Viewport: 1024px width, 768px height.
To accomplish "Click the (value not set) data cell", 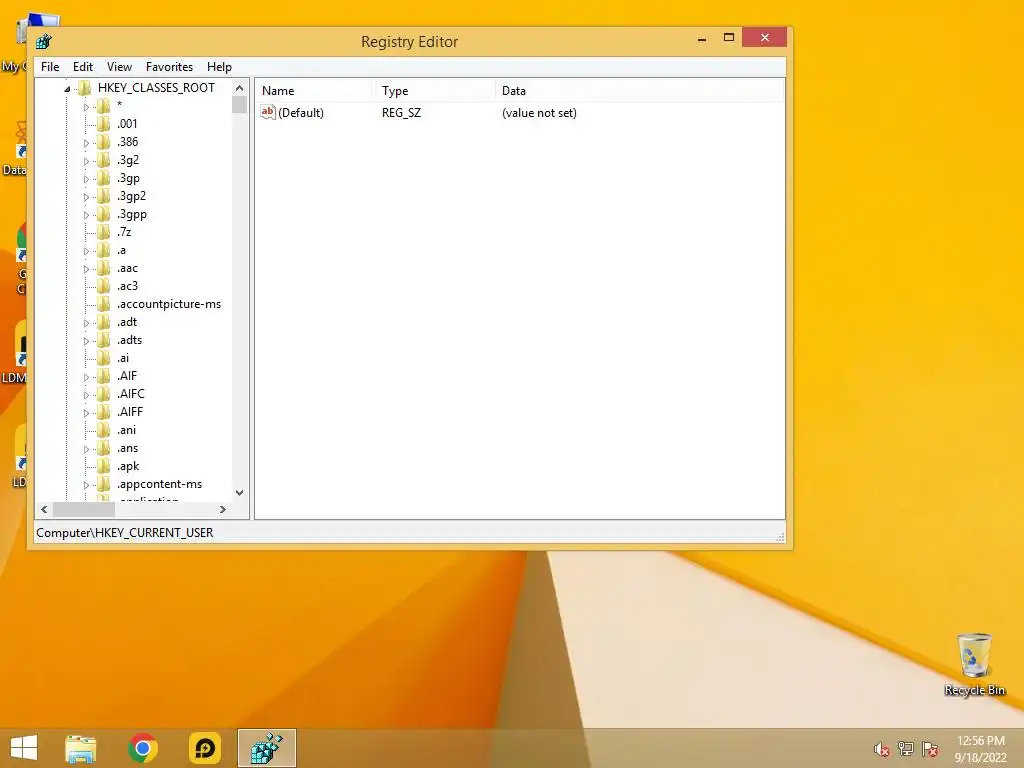I will pyautogui.click(x=539, y=112).
